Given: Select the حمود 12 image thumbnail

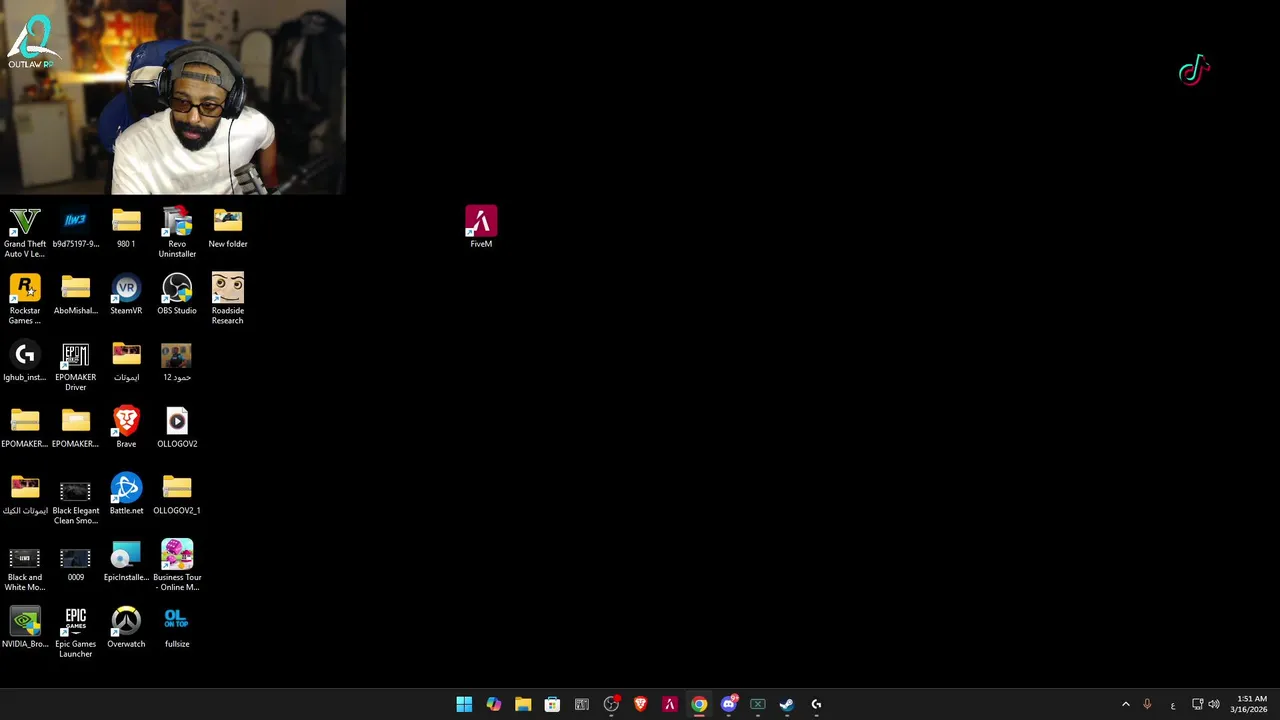Looking at the screenshot, I should [x=177, y=362].
